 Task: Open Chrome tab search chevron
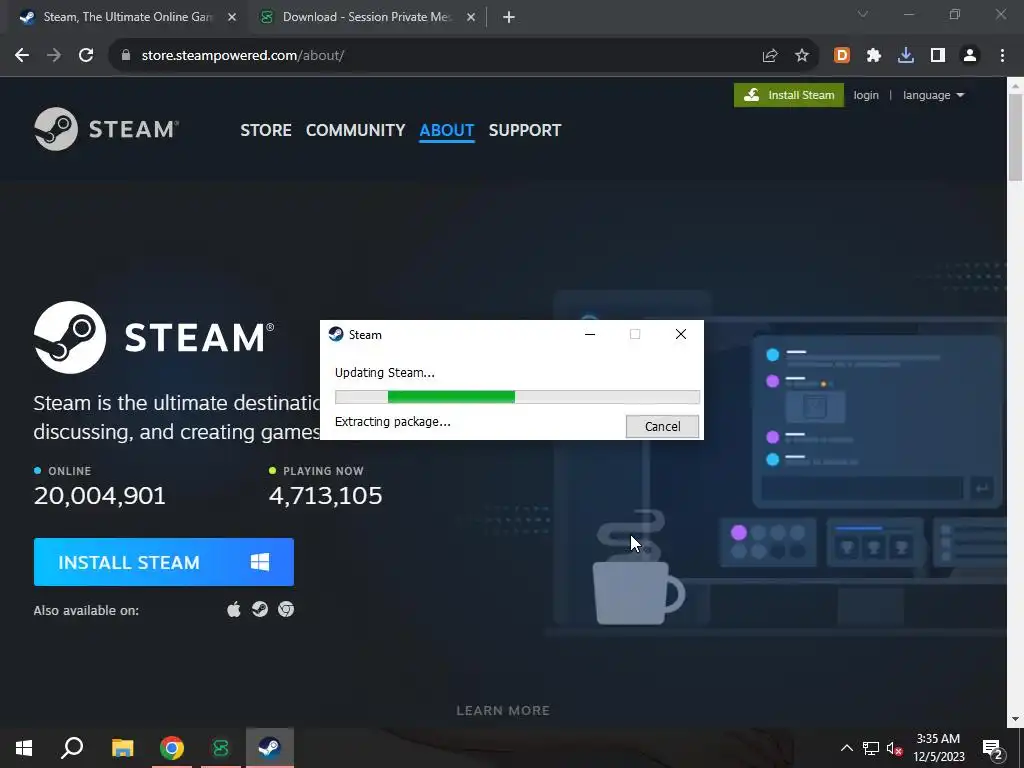click(x=863, y=14)
